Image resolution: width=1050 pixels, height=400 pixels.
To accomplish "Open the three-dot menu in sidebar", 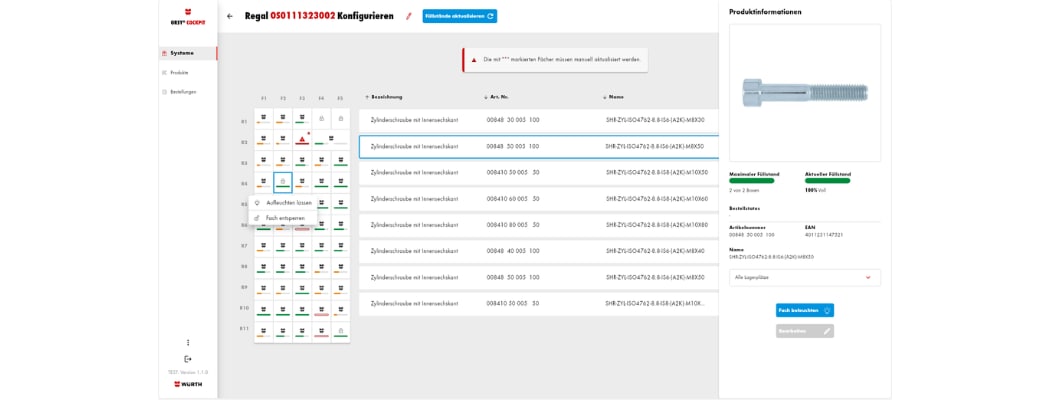I will pyautogui.click(x=187, y=343).
